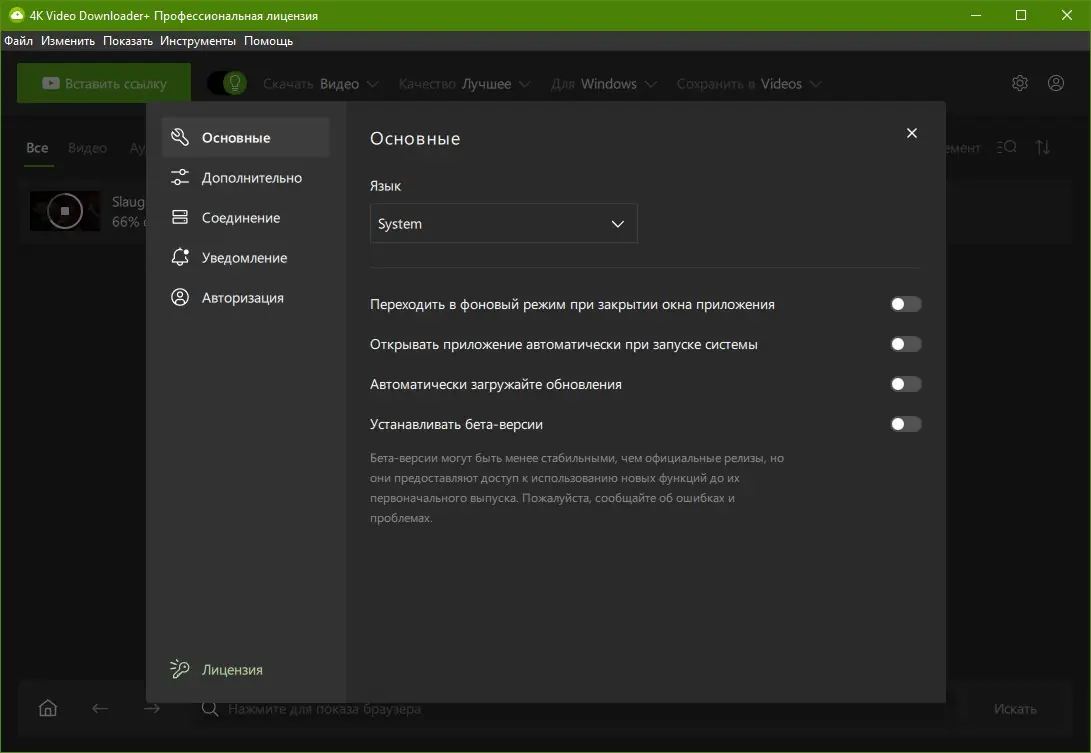
Task: Open the Показать menu
Action: pos(127,40)
